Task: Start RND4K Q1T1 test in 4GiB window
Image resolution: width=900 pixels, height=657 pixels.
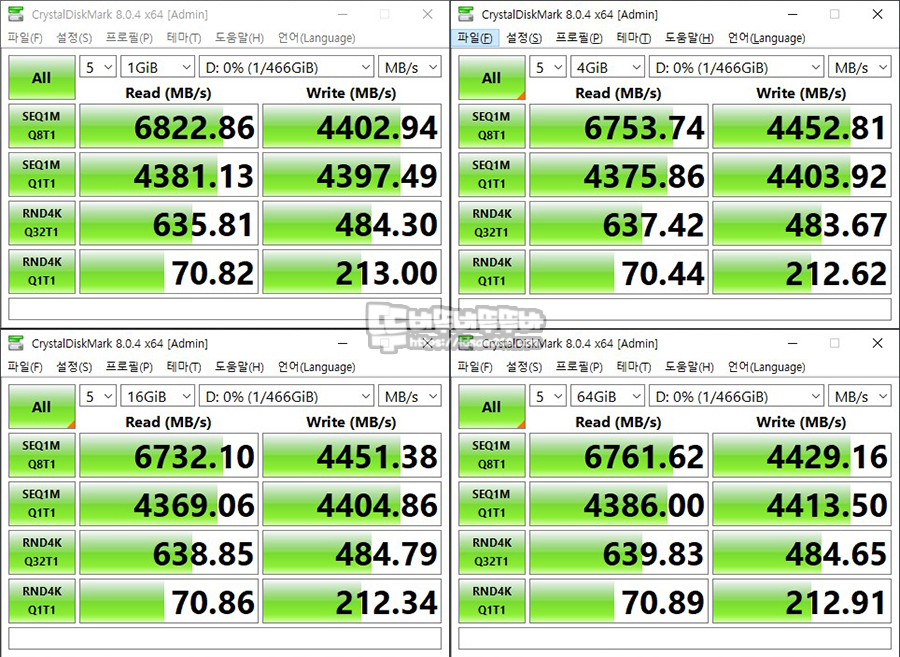Action: [491, 271]
